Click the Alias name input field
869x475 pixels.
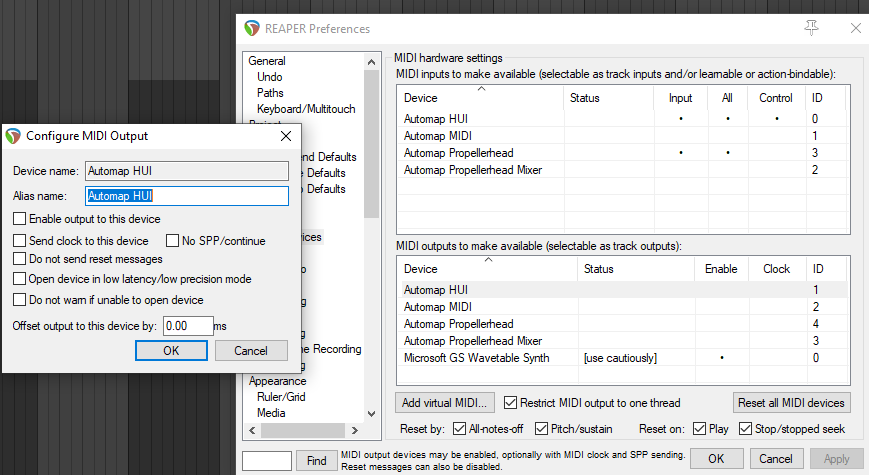tap(187, 196)
